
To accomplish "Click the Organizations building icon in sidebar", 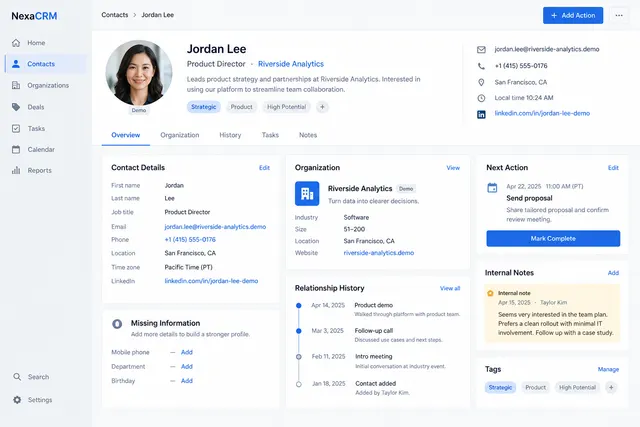I will tap(16, 85).
